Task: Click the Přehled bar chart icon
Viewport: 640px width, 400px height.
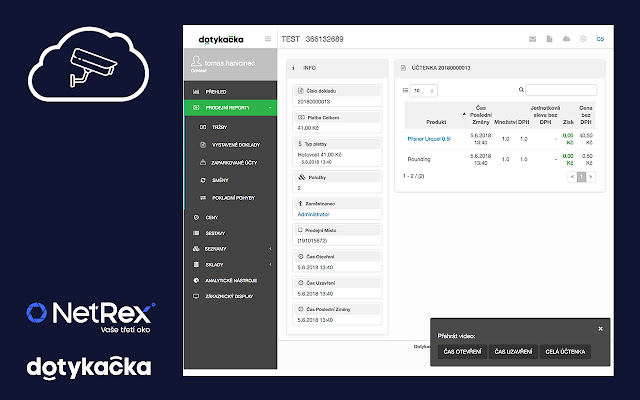Action: pyautogui.click(x=196, y=92)
